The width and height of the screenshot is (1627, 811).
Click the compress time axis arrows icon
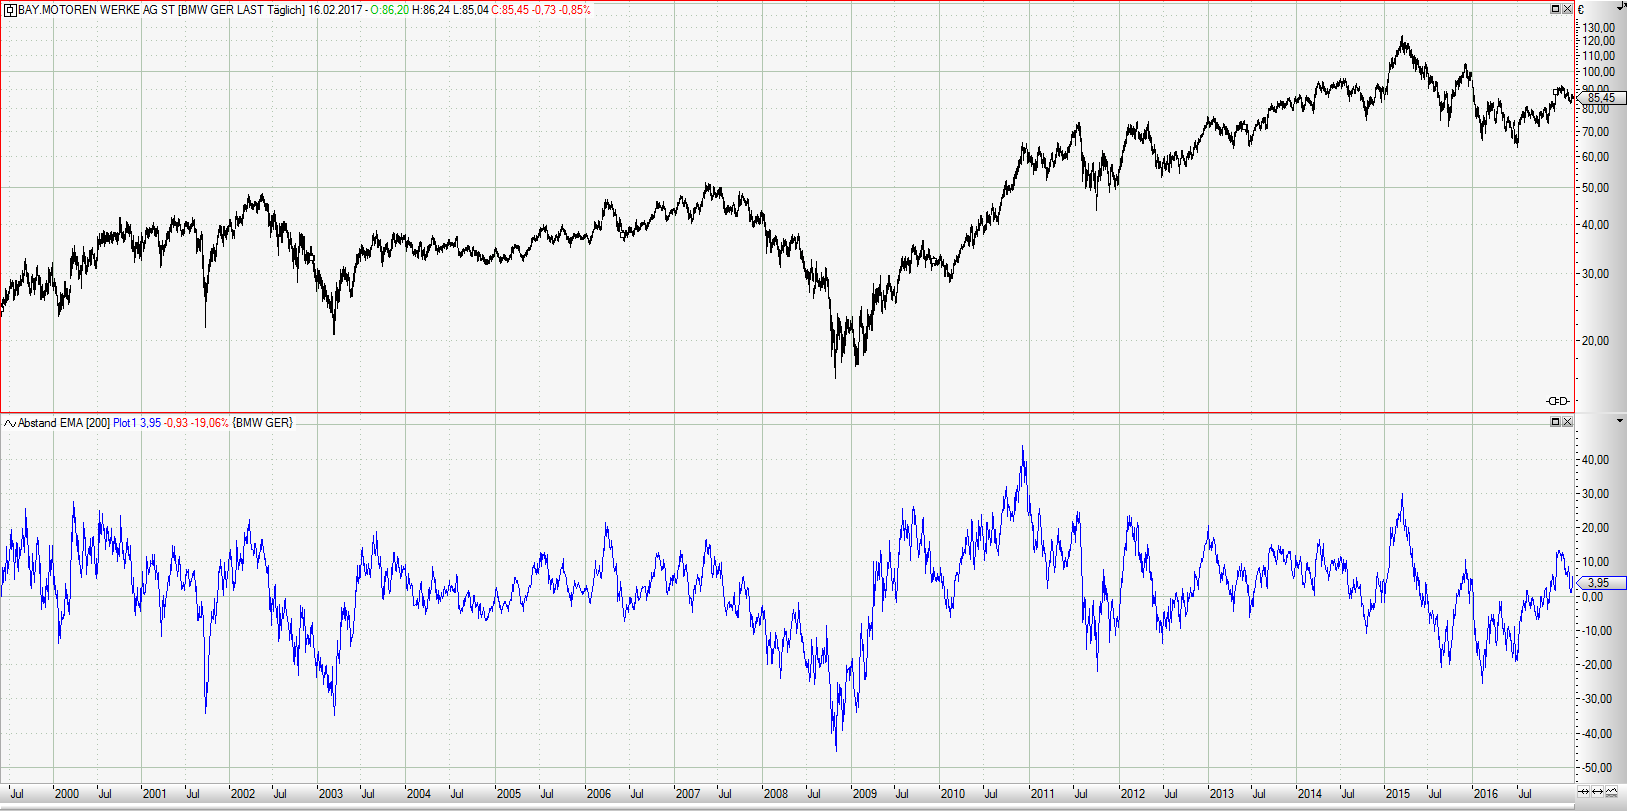1583,791
